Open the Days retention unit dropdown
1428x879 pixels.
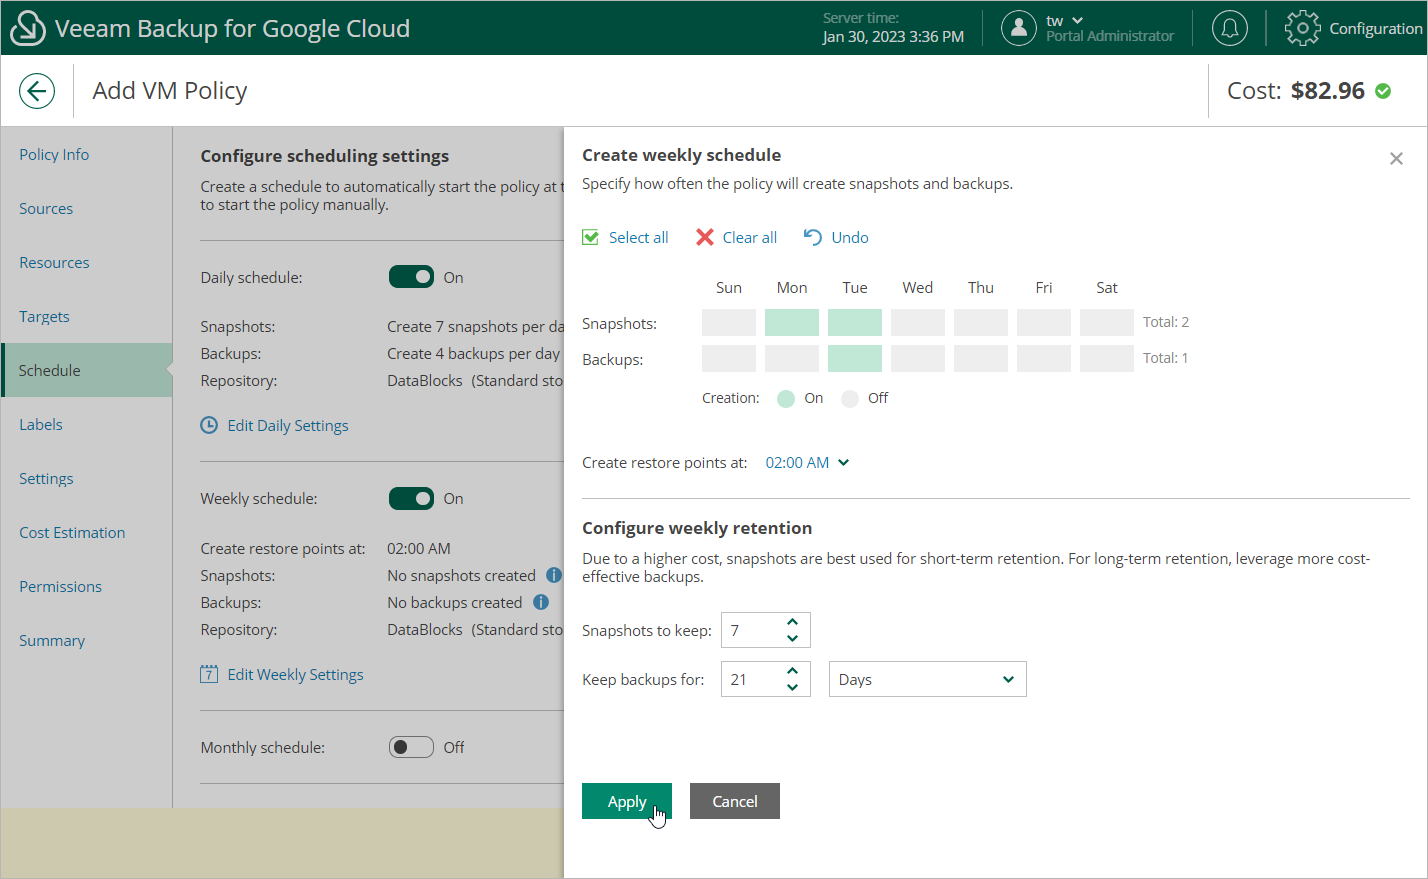point(927,679)
